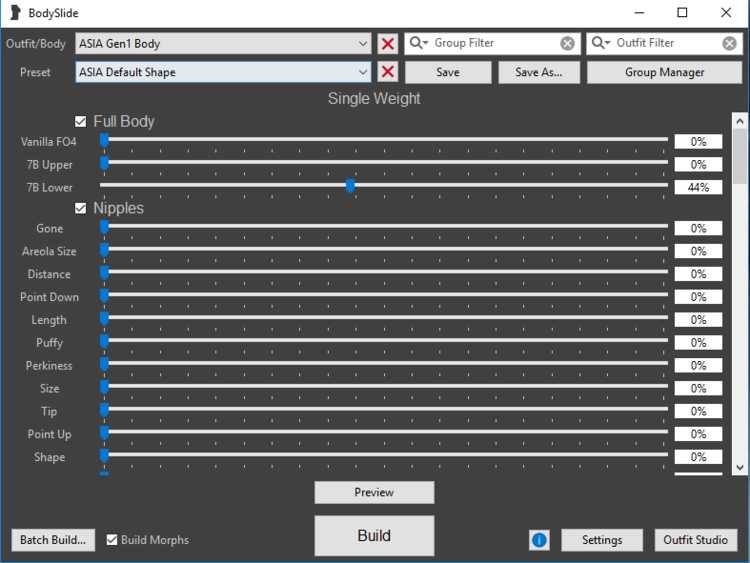Click the large Build button
Image resolution: width=750 pixels, height=563 pixels.
374,535
